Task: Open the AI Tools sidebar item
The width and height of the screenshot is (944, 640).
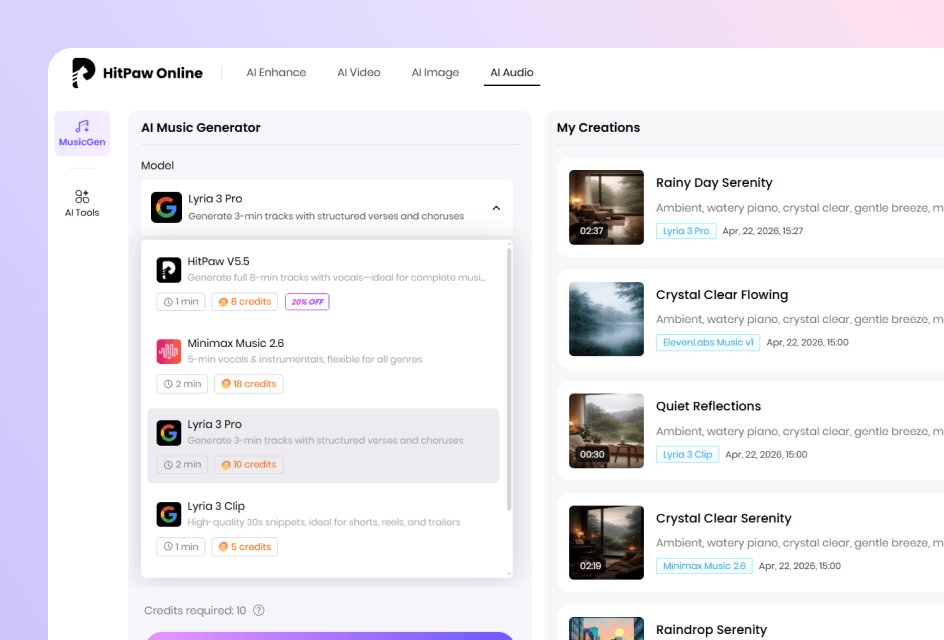Action: point(82,203)
